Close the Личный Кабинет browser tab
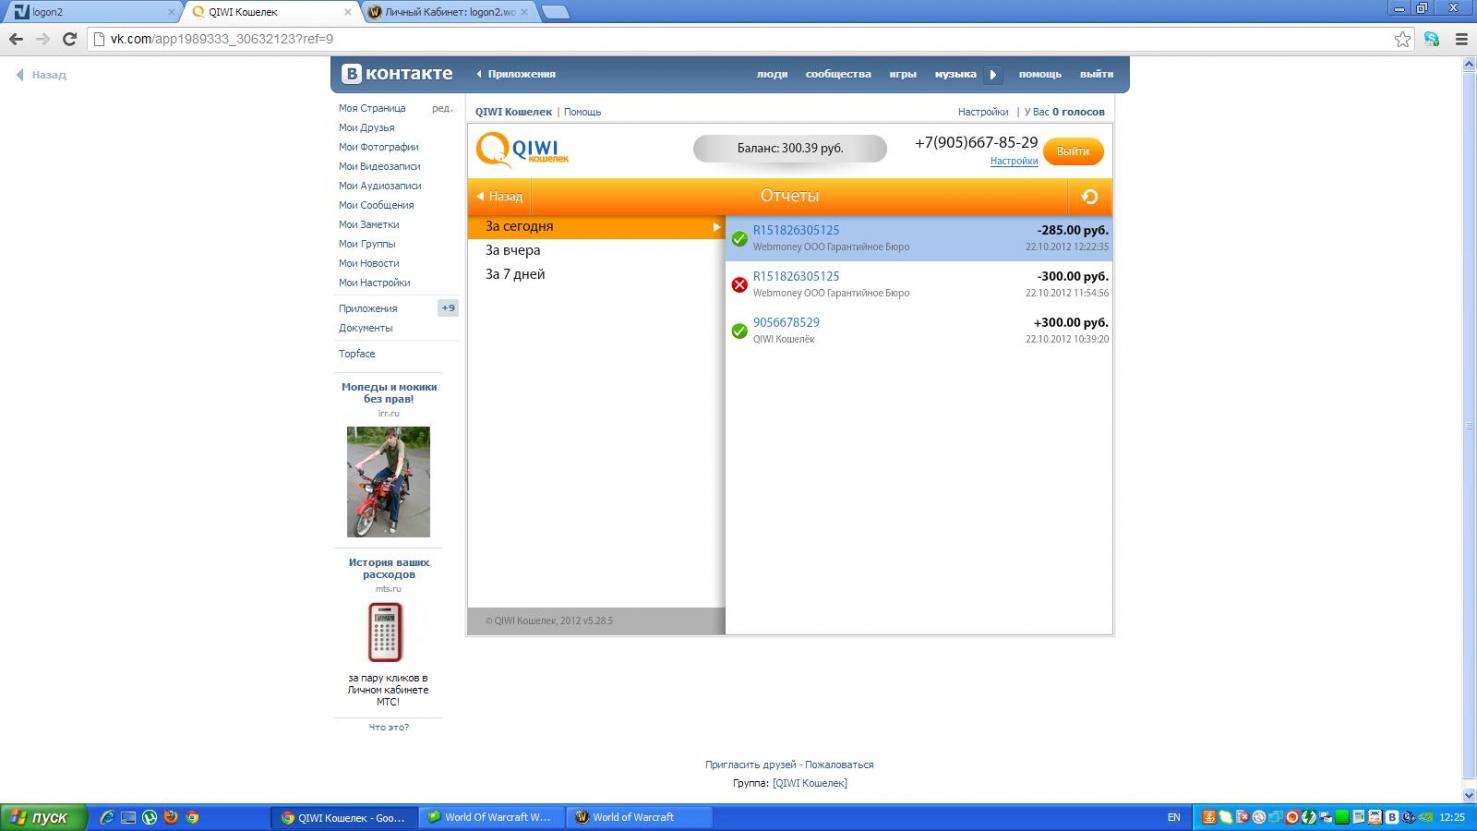The image size is (1477, 831). (x=523, y=12)
